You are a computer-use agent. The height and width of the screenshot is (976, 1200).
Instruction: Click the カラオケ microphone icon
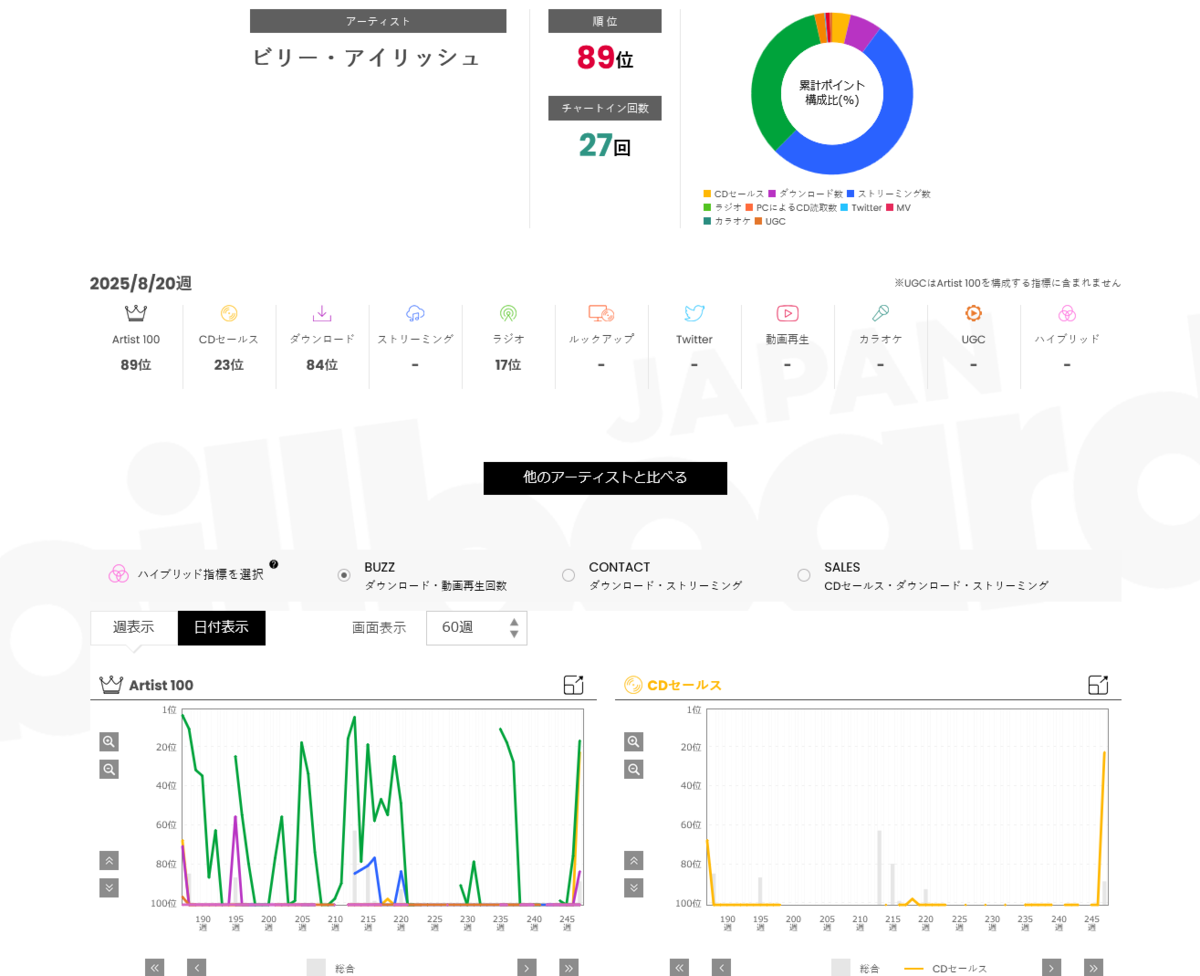pos(880,313)
